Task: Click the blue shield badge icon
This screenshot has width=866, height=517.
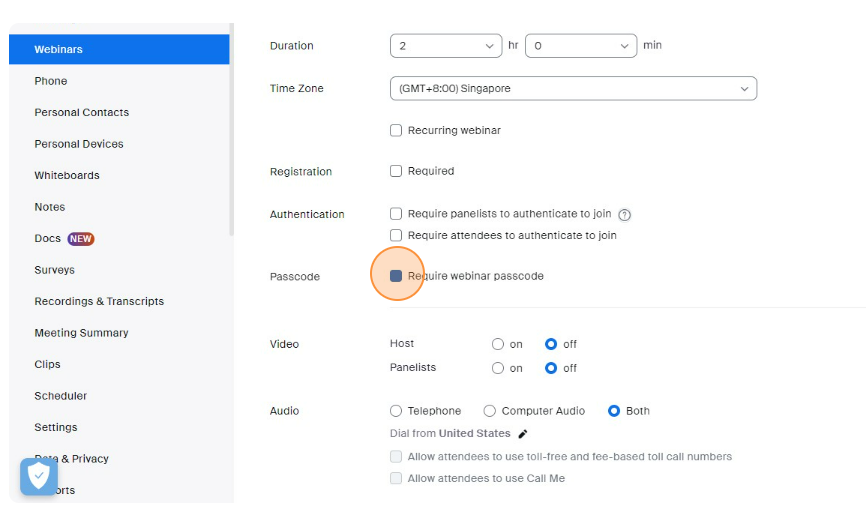Action: [x=39, y=477]
